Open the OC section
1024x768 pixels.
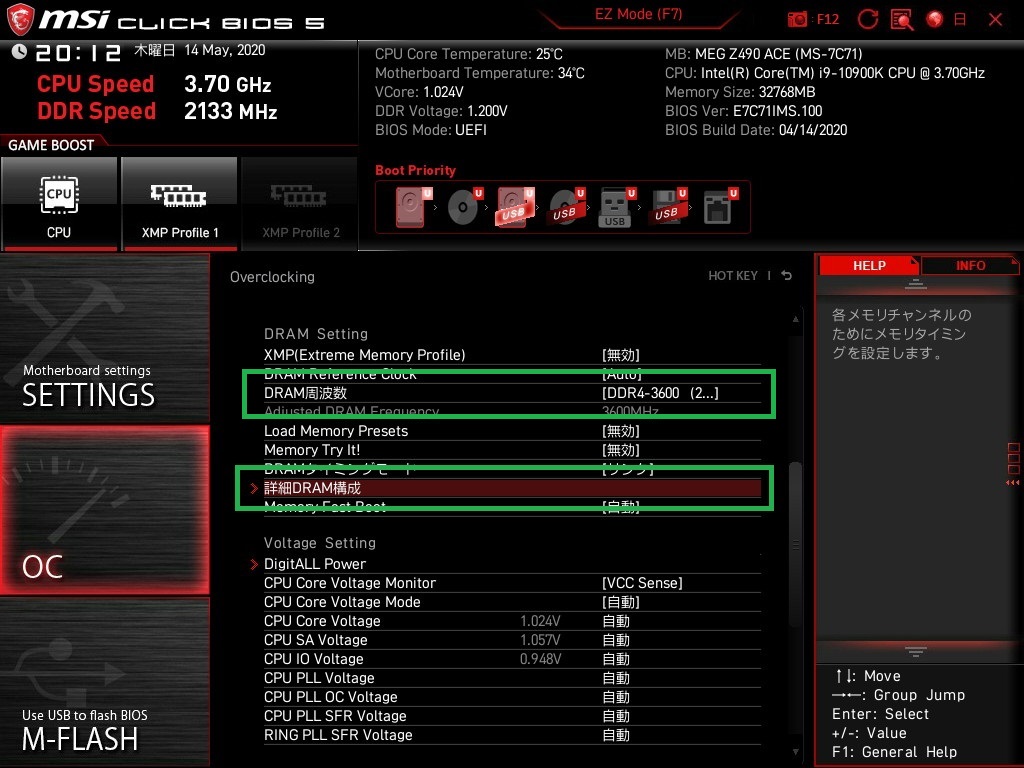(105, 510)
